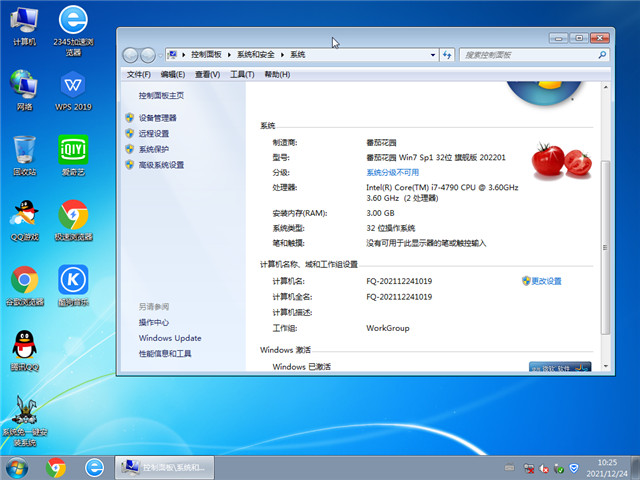Expand the arrow before 系统和安全 breadcrumb
640x480 pixels.
229,55
